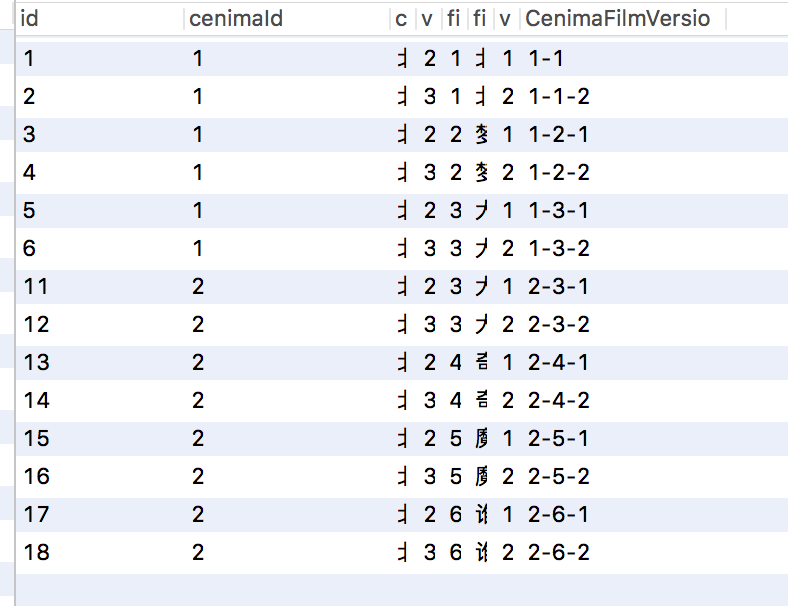Select the cell with value 2-4-1
Viewport: 788px width, 606px height.
558,363
